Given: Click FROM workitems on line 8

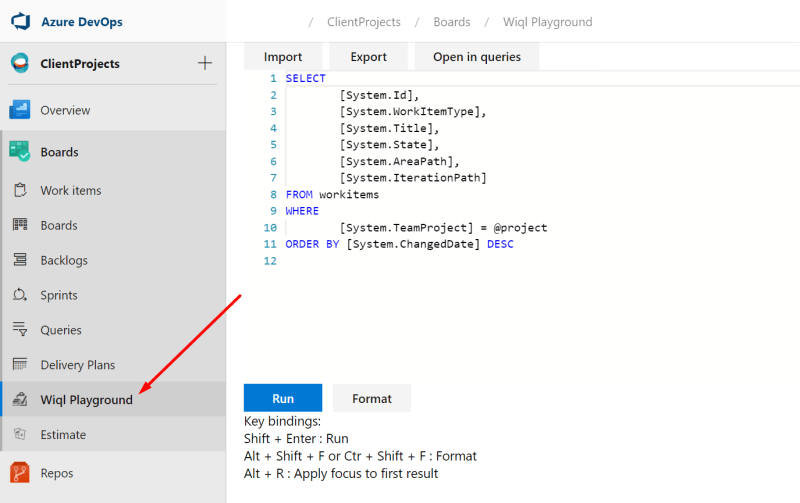Looking at the screenshot, I should pyautogui.click(x=332, y=194).
